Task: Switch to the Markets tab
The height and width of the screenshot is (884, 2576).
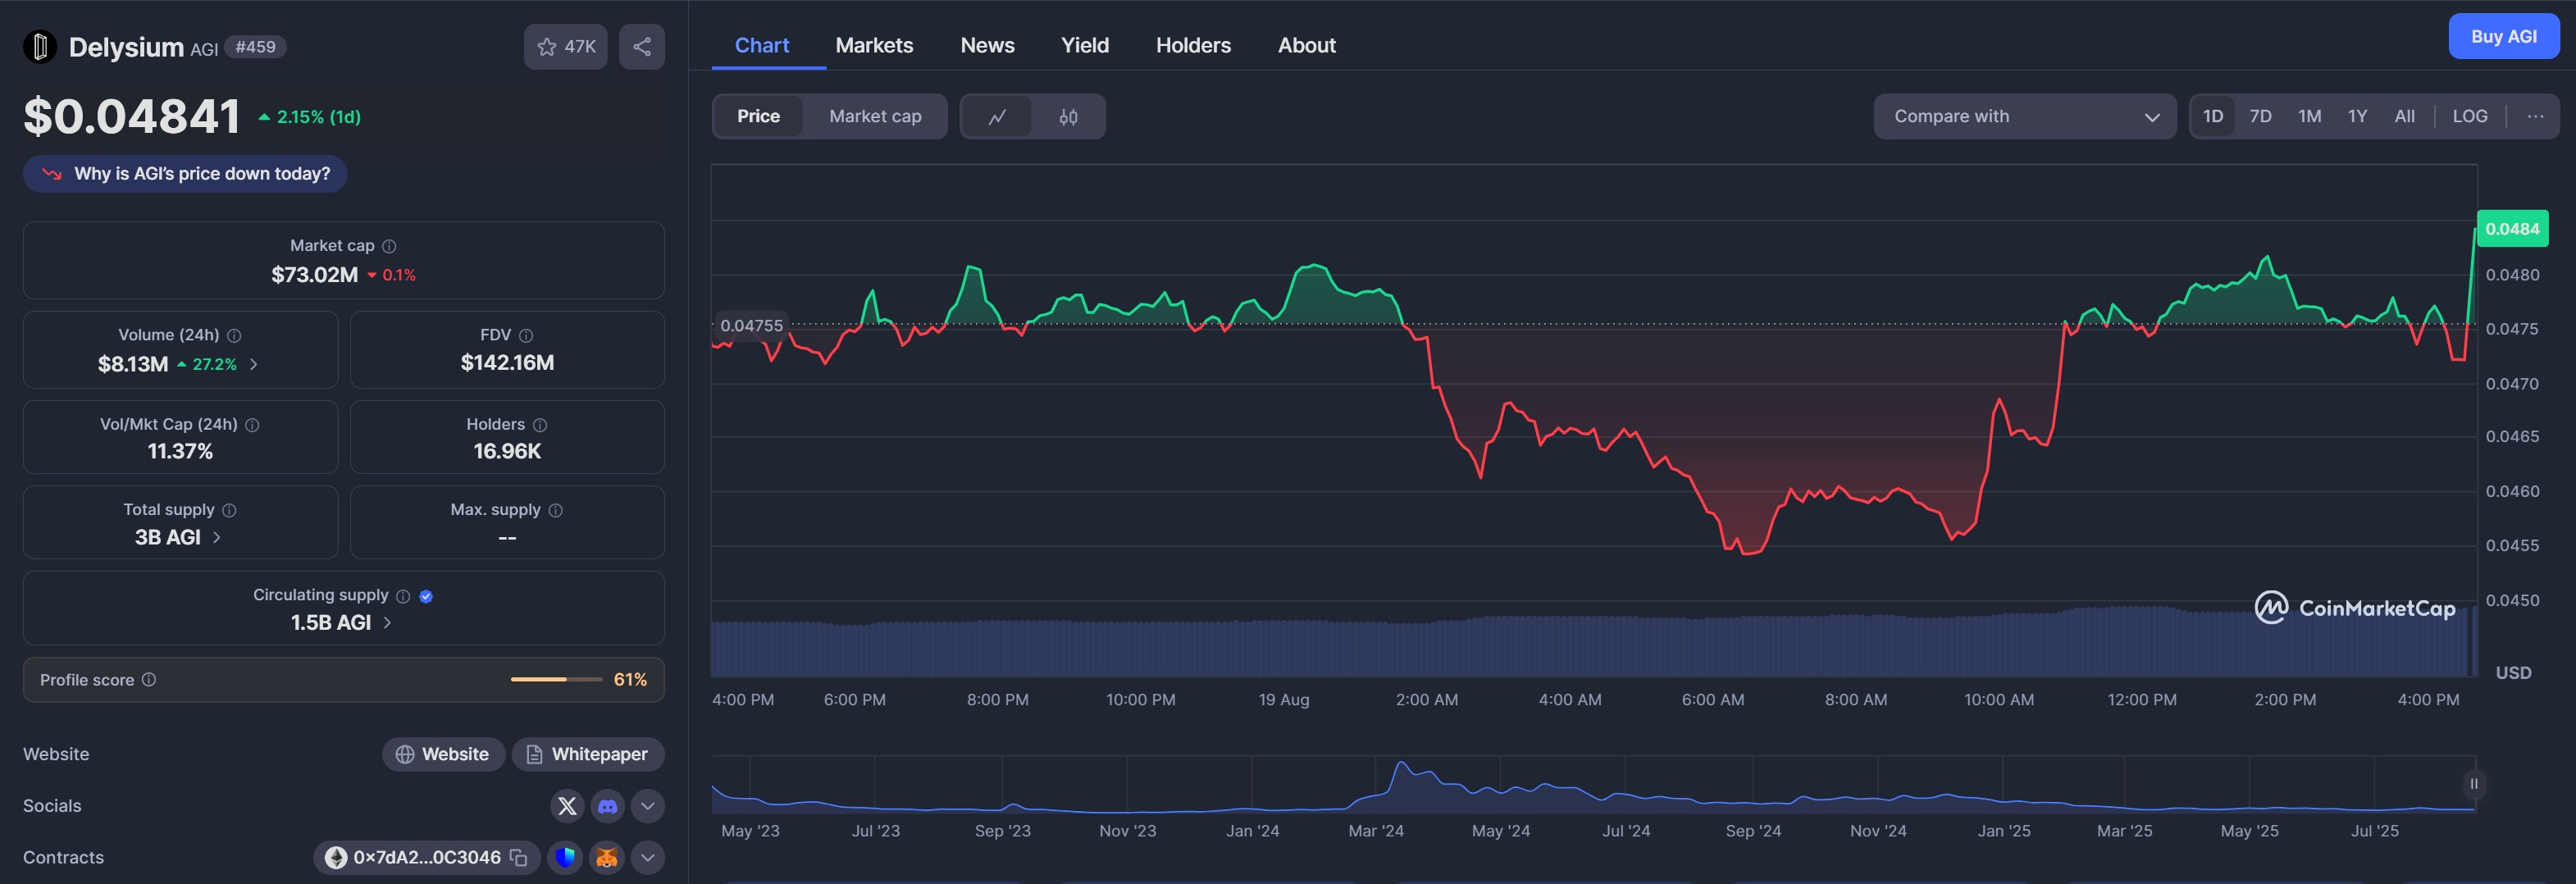Action: tap(874, 46)
